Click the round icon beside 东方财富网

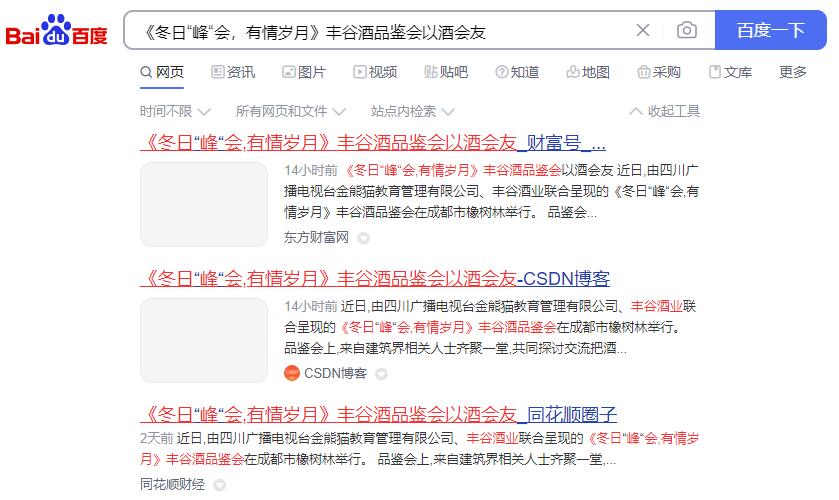[x=363, y=238]
